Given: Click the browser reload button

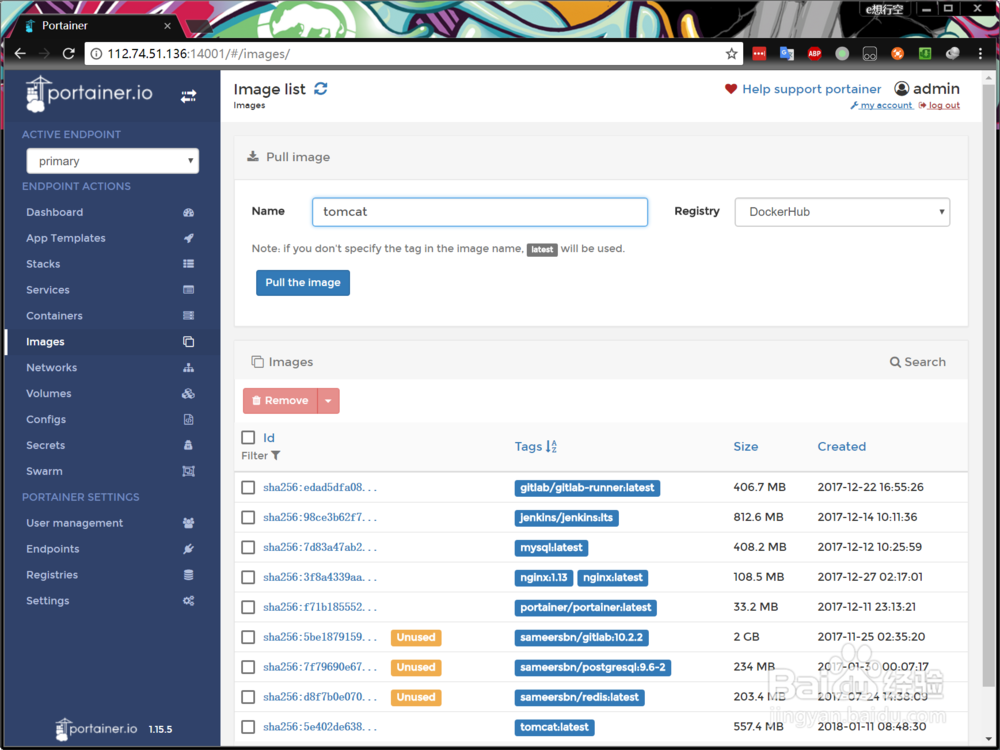Looking at the screenshot, I should (x=69, y=54).
